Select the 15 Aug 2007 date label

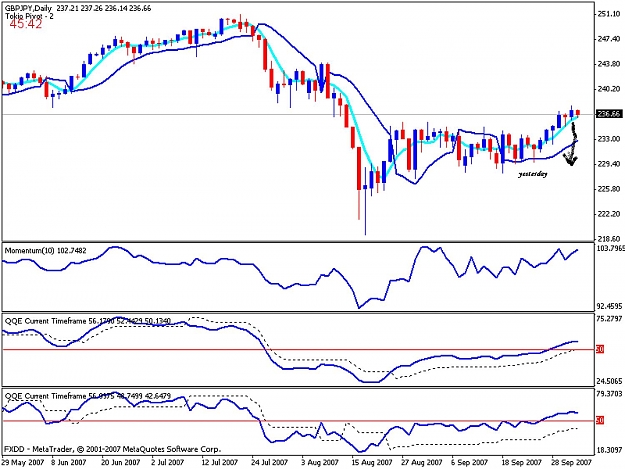[372, 462]
